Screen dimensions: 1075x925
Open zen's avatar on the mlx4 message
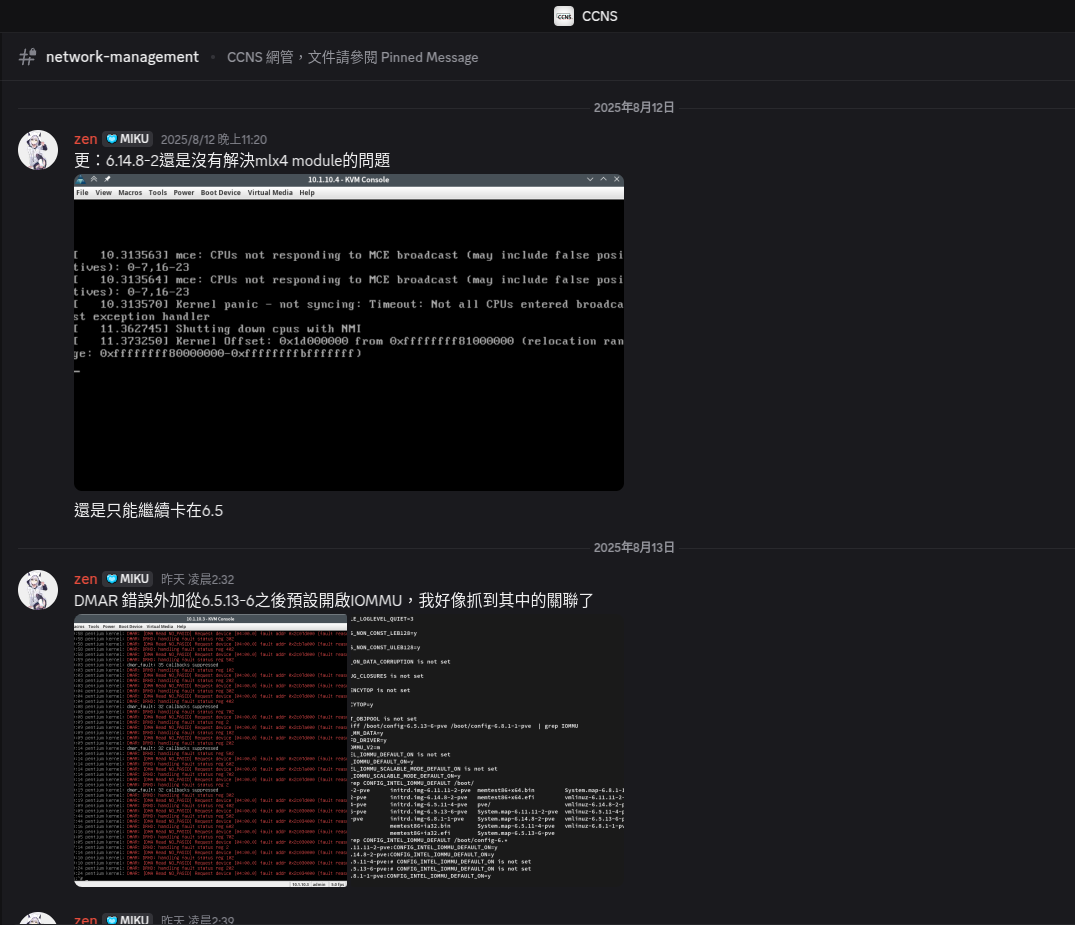[x=38, y=150]
